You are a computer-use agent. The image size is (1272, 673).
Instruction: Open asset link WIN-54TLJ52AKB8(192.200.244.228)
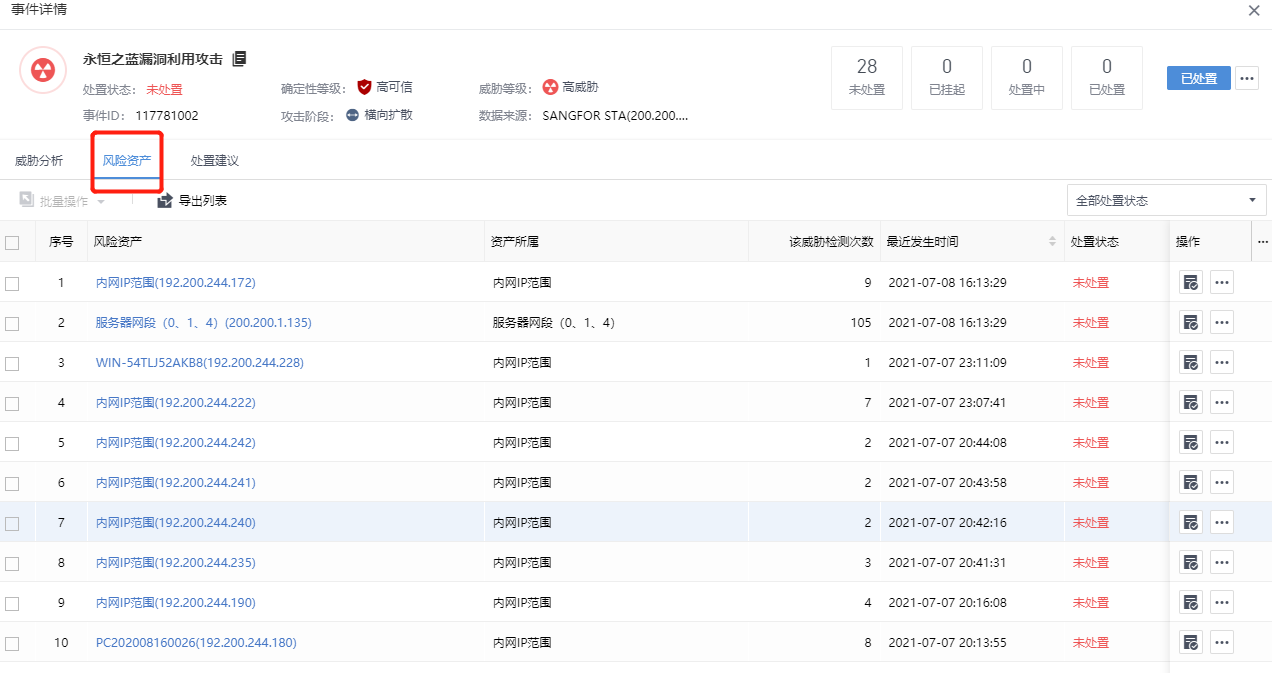click(x=200, y=363)
